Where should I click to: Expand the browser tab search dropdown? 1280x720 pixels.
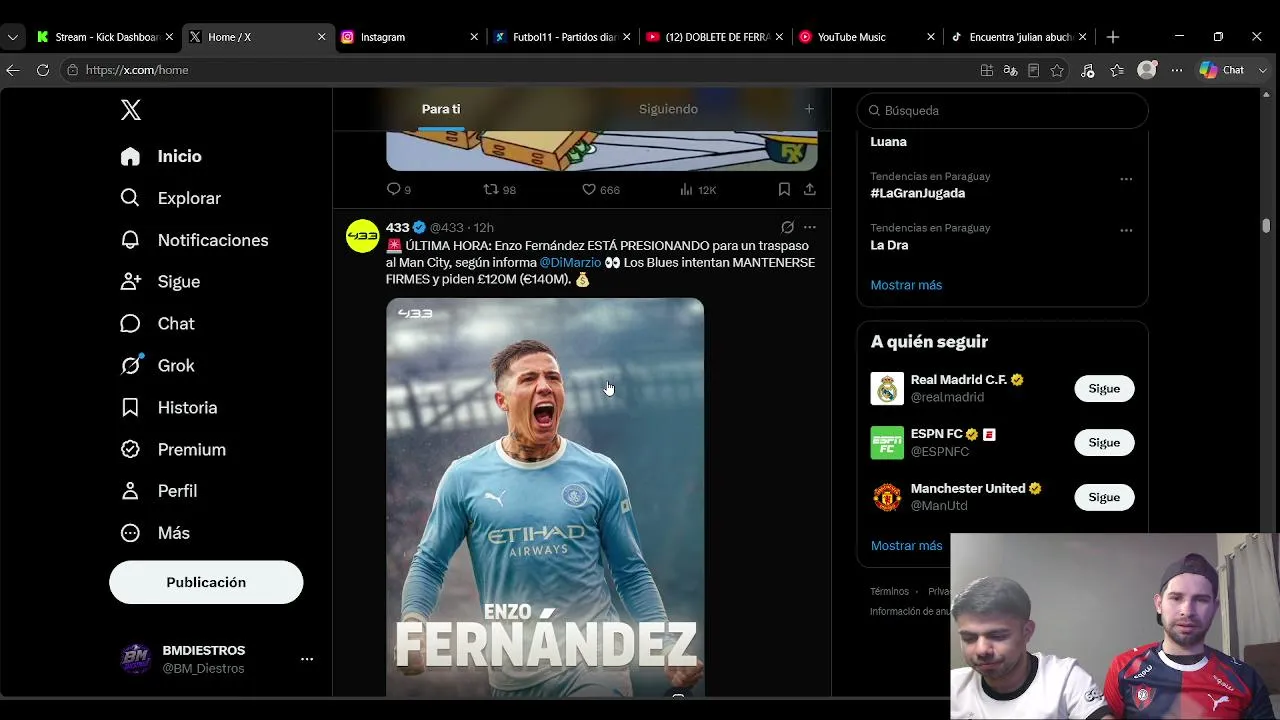point(13,37)
